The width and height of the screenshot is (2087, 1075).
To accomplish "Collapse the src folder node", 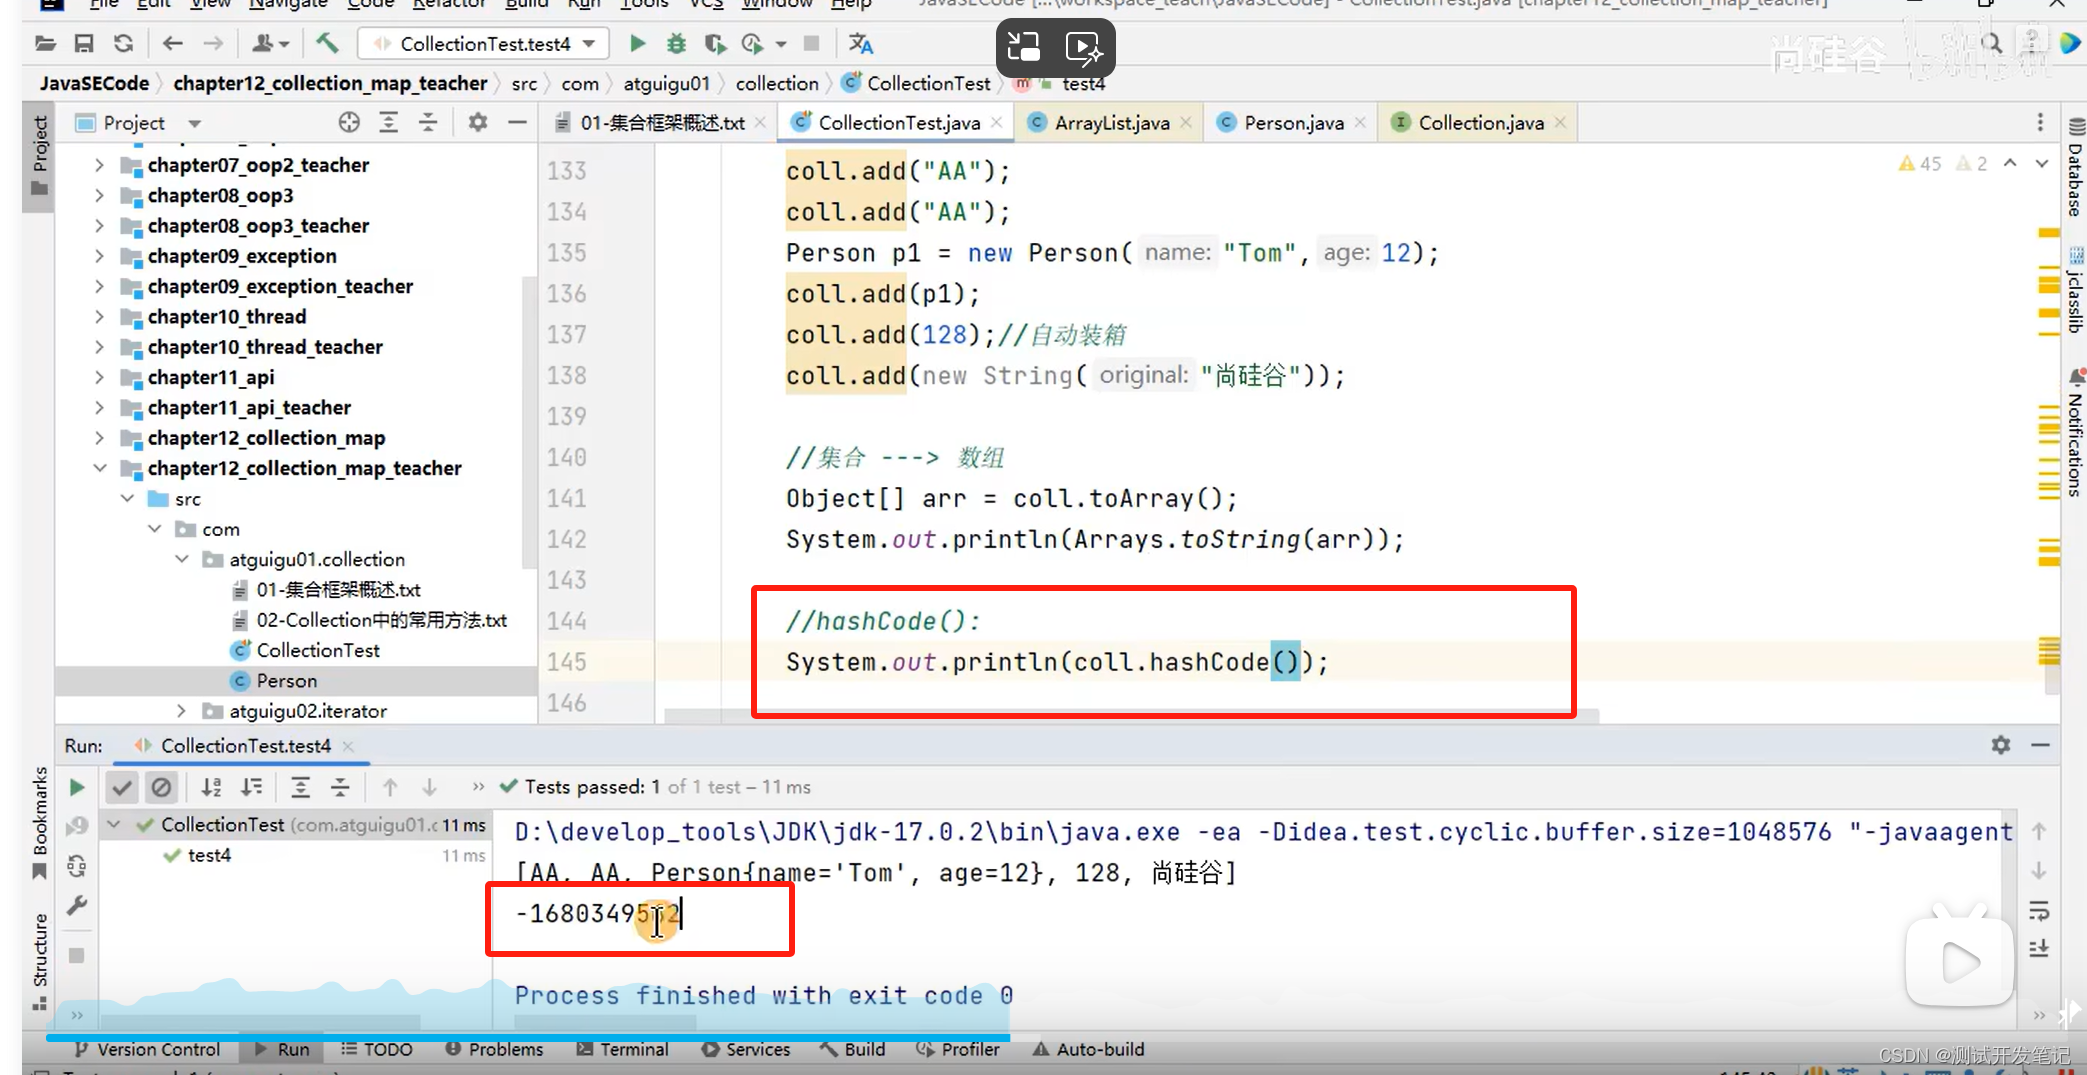I will point(127,498).
